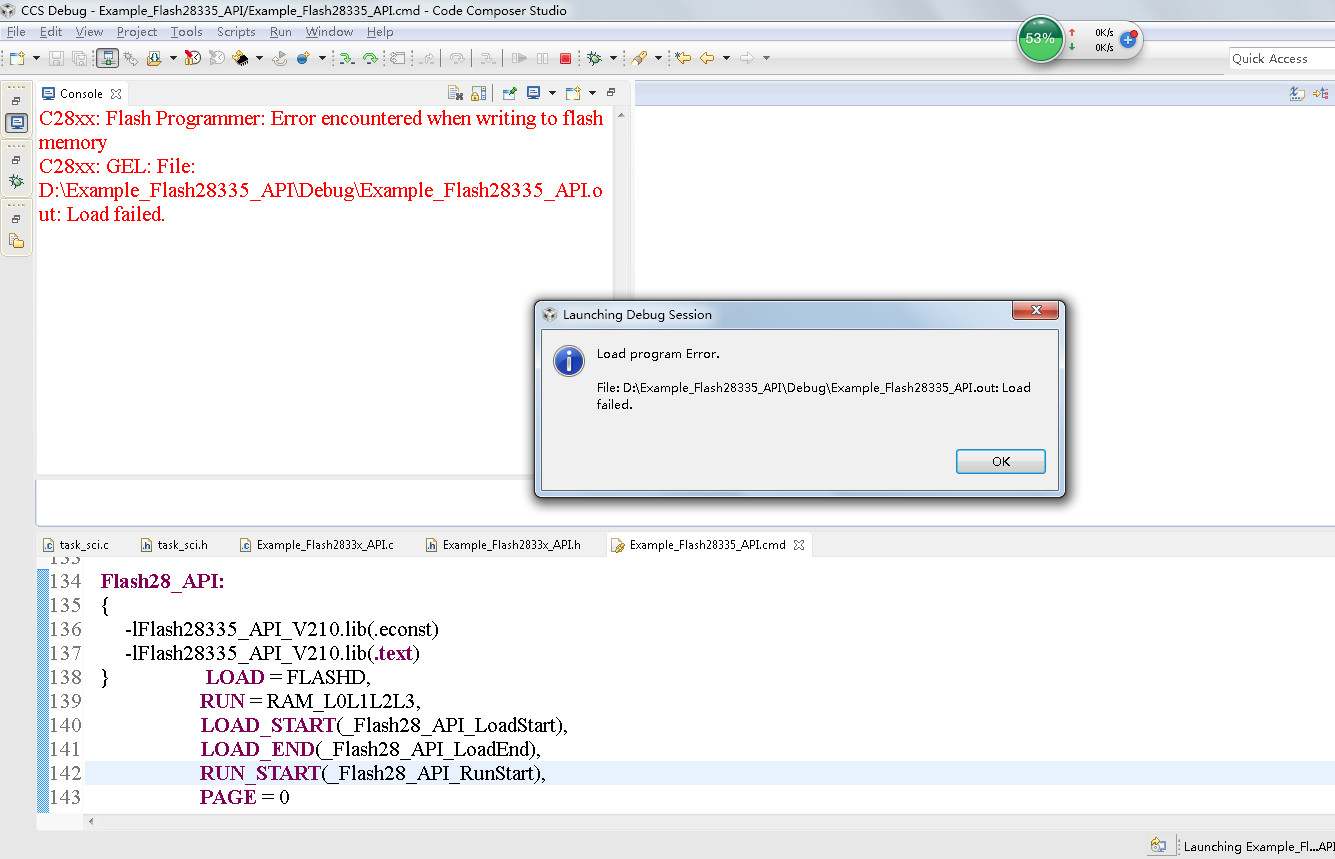This screenshot has width=1335, height=859.
Task: Toggle the Pin Console icon
Action: 509,93
